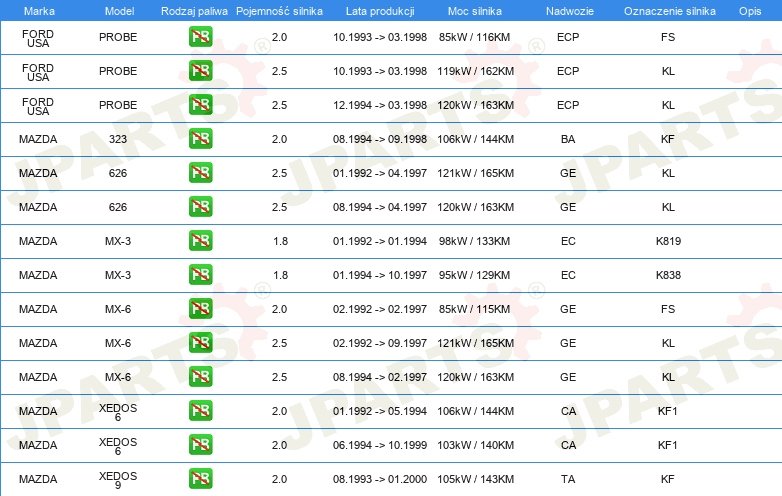
Task: Click the Marka column header
Action: pos(39,11)
